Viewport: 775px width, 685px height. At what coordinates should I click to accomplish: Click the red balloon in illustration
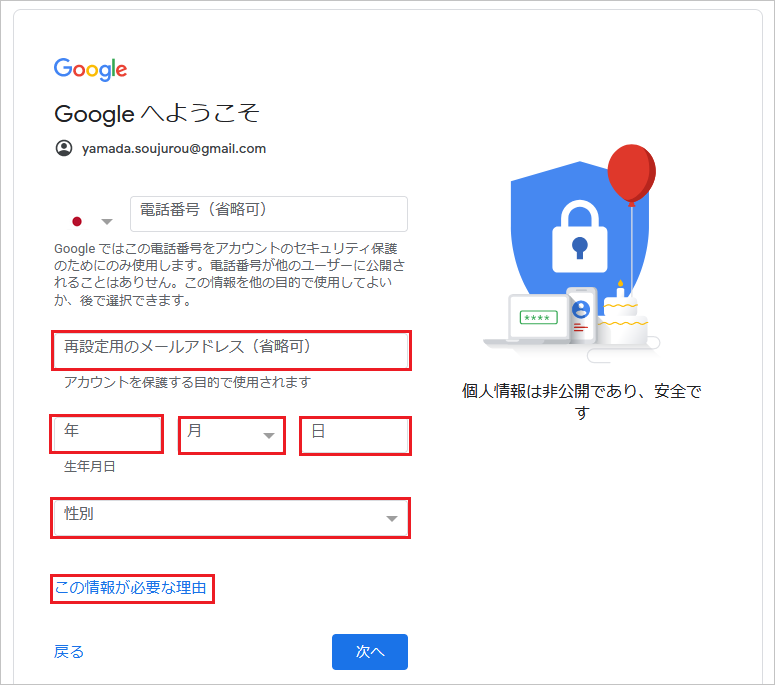click(x=631, y=173)
